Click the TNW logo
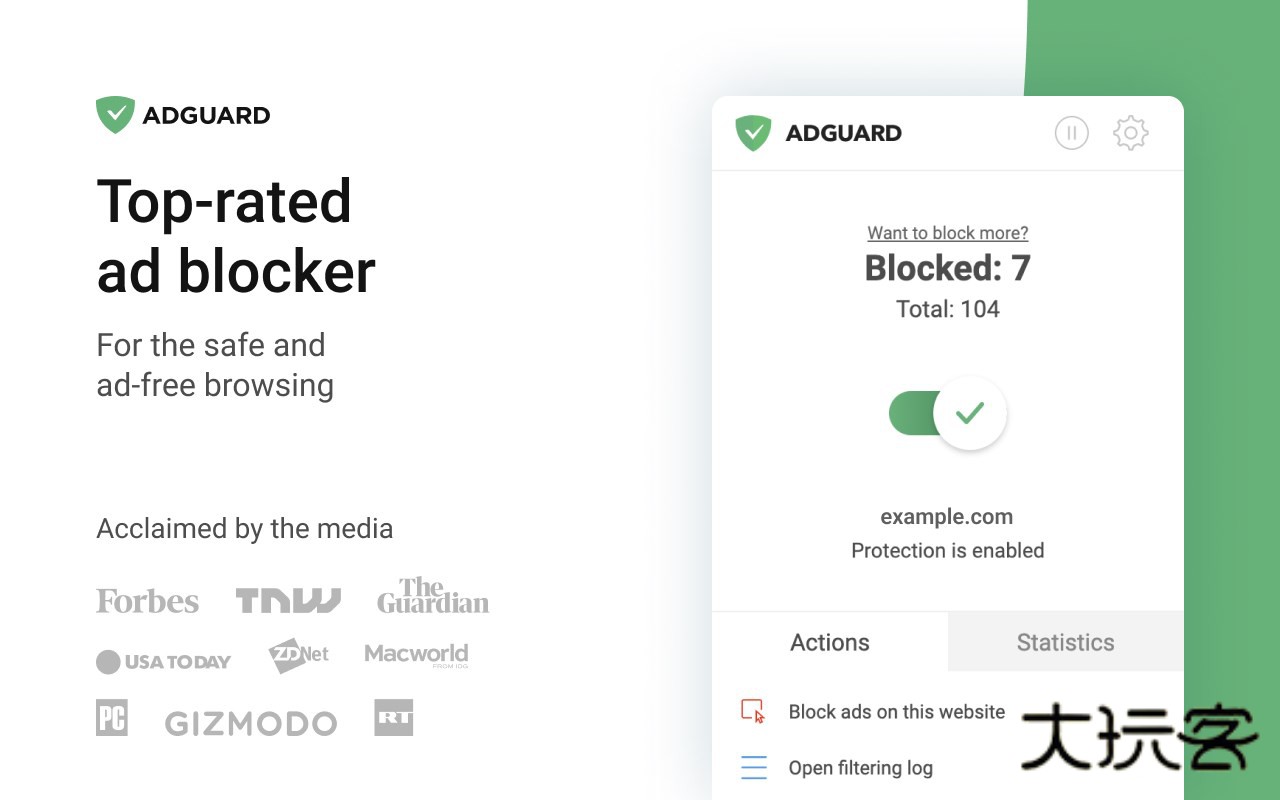Screen dimensions: 1280x800 288,599
